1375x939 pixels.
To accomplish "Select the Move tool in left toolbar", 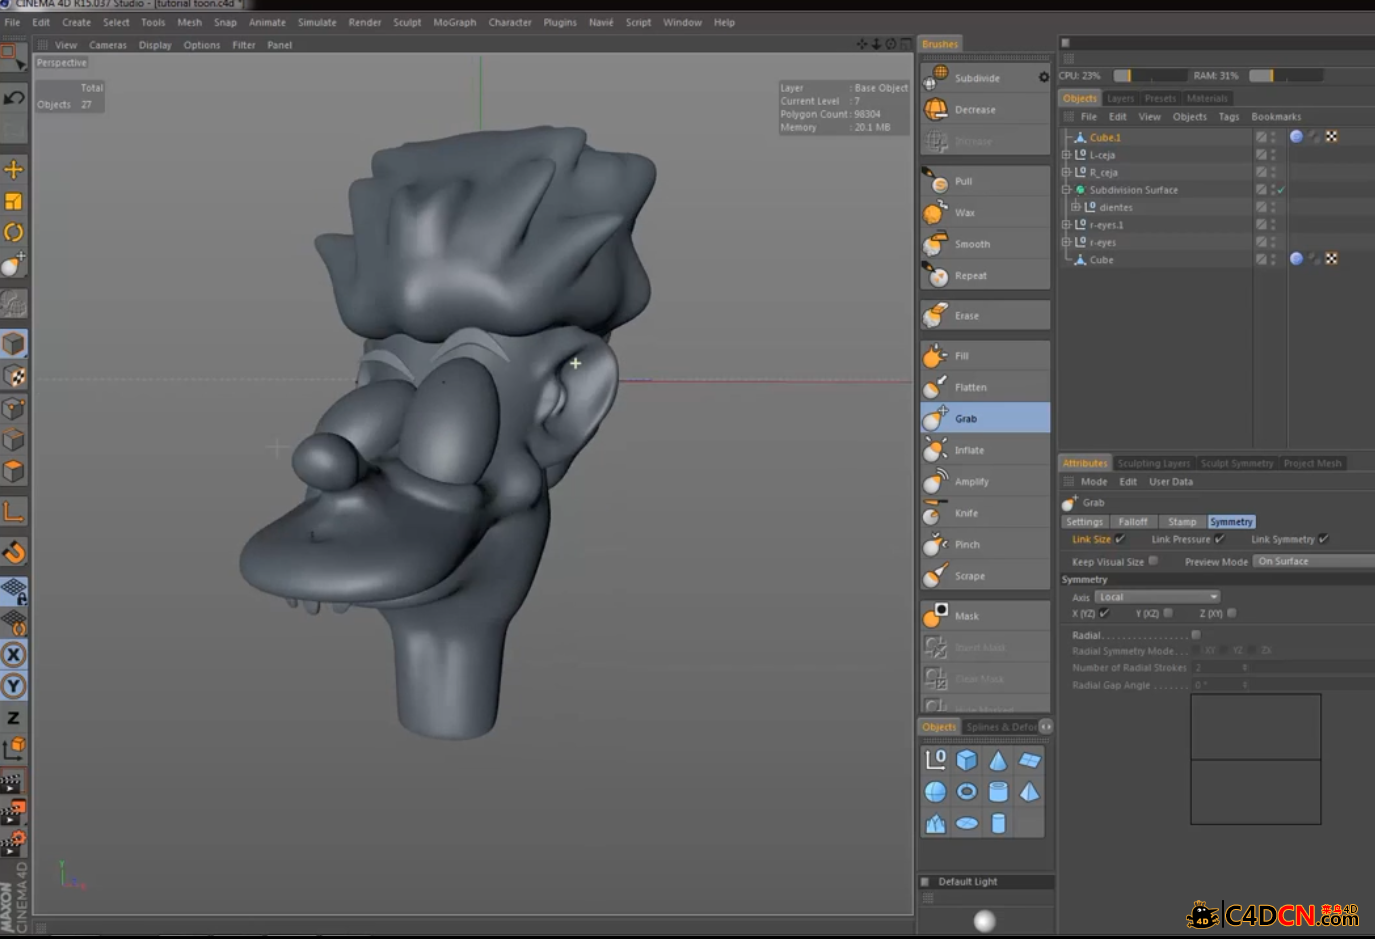I will pyautogui.click(x=14, y=169).
